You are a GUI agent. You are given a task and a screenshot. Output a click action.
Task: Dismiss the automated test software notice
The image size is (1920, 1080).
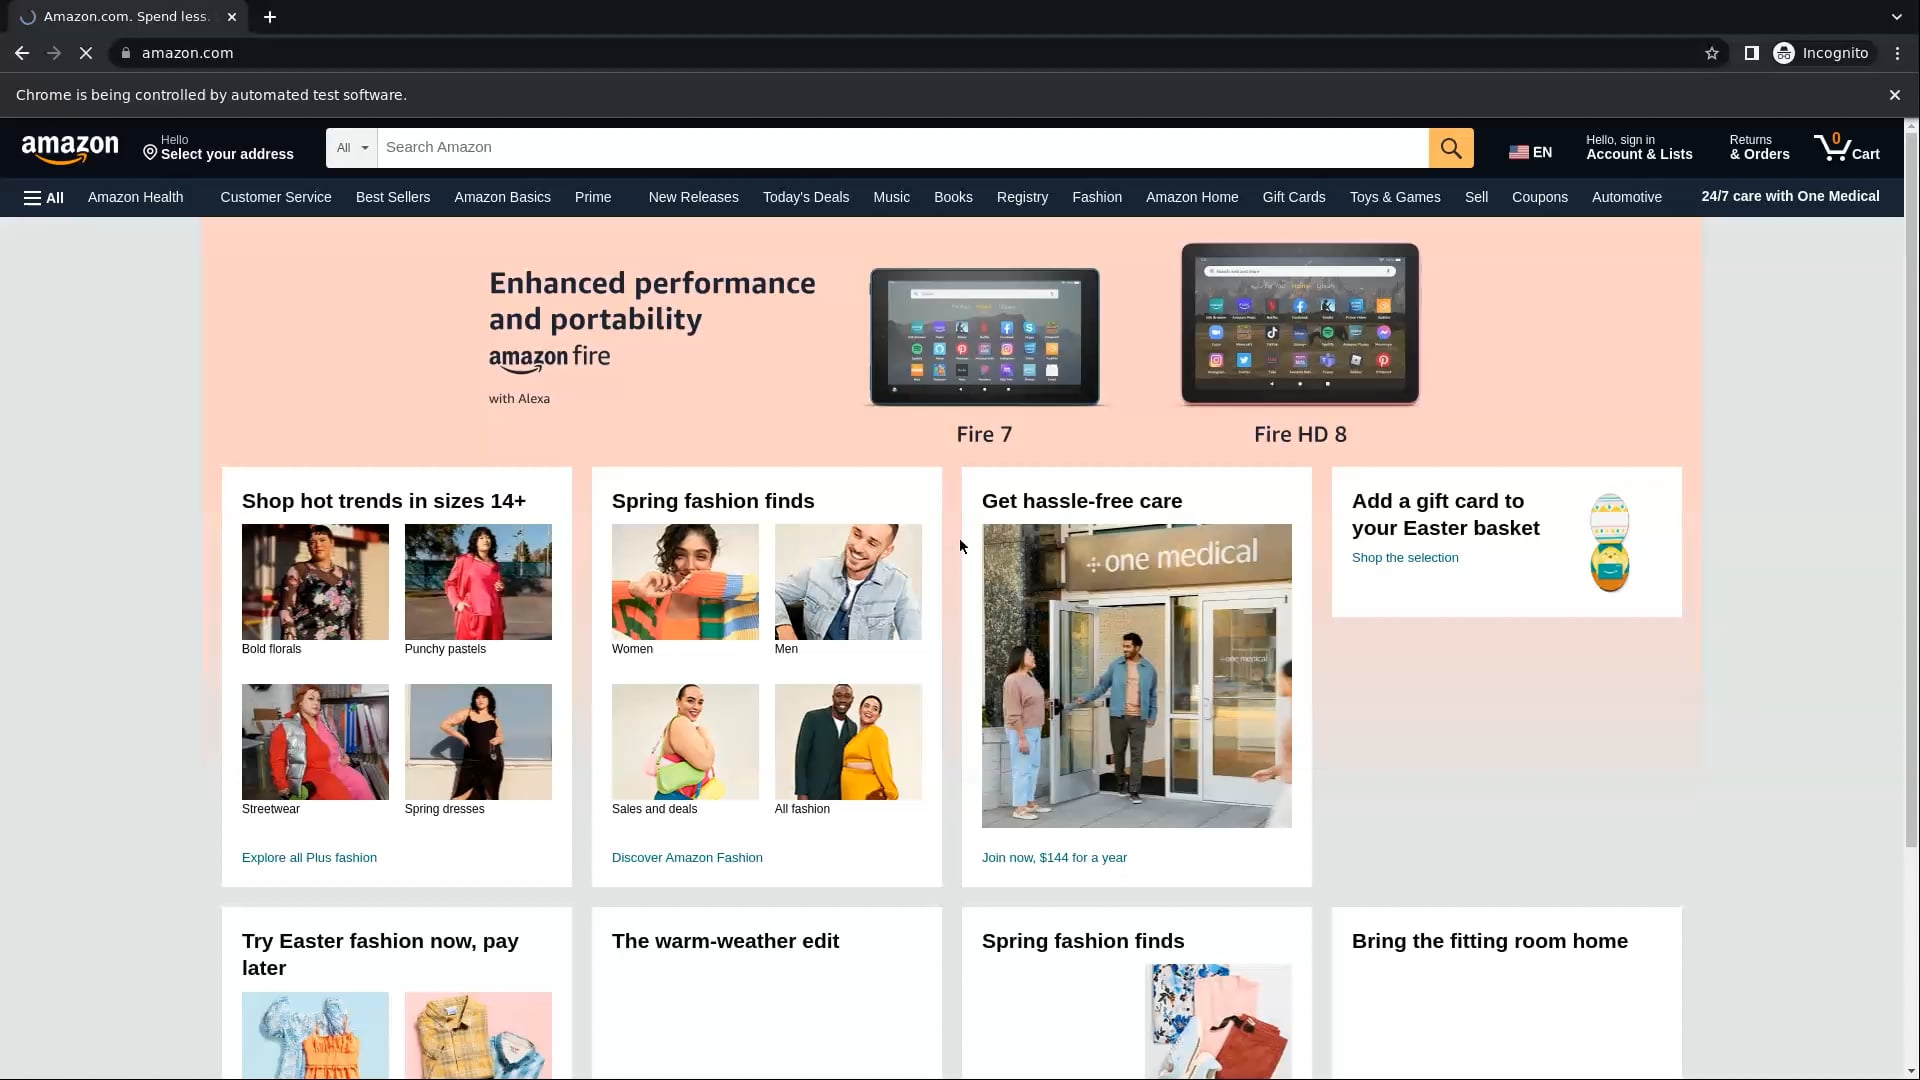click(x=1894, y=95)
